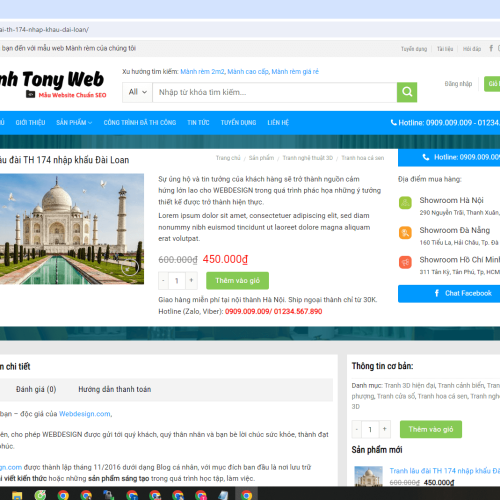Decrease quantity in Thông tin cơ bản panel
The width and height of the screenshot is (500, 500).
pyautogui.click(x=357, y=429)
